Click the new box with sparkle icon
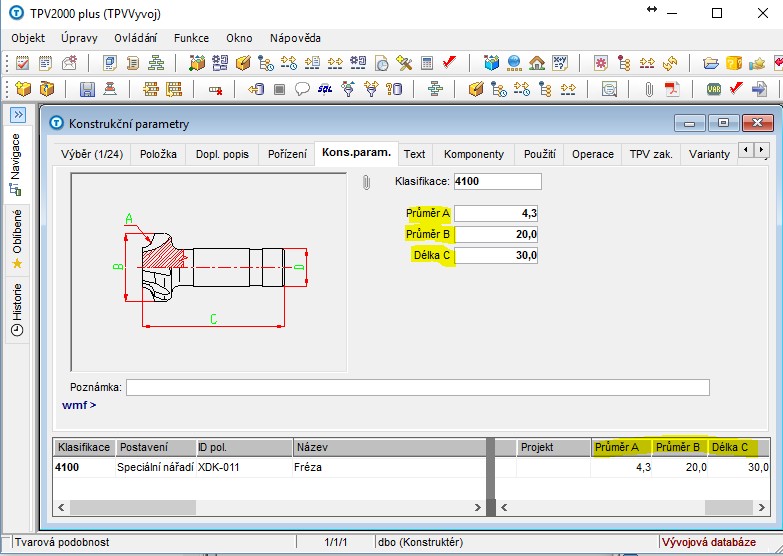 coord(23,89)
